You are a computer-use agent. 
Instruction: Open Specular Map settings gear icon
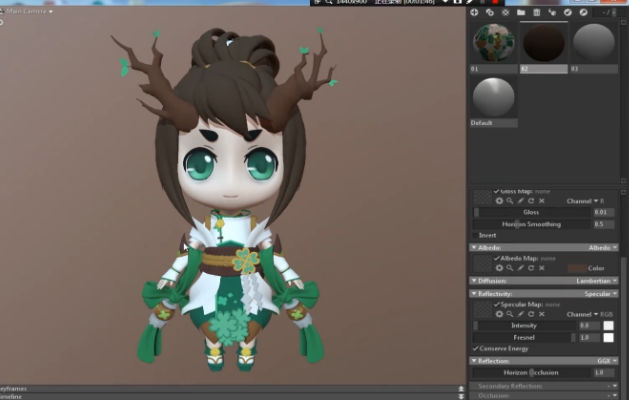[x=499, y=314]
